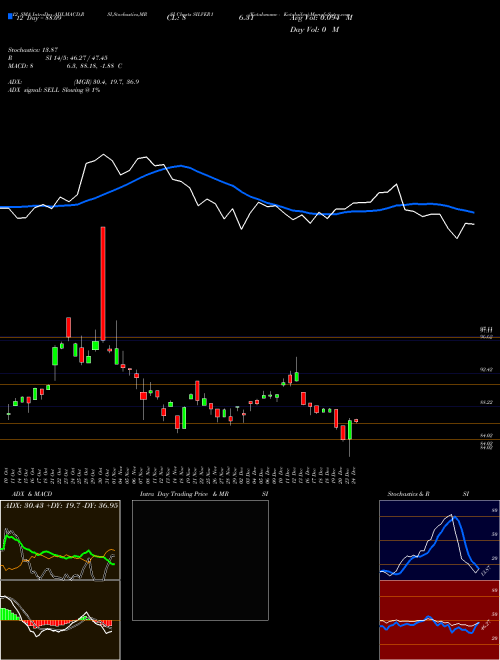Click the 88.22 price level label

[486, 402]
